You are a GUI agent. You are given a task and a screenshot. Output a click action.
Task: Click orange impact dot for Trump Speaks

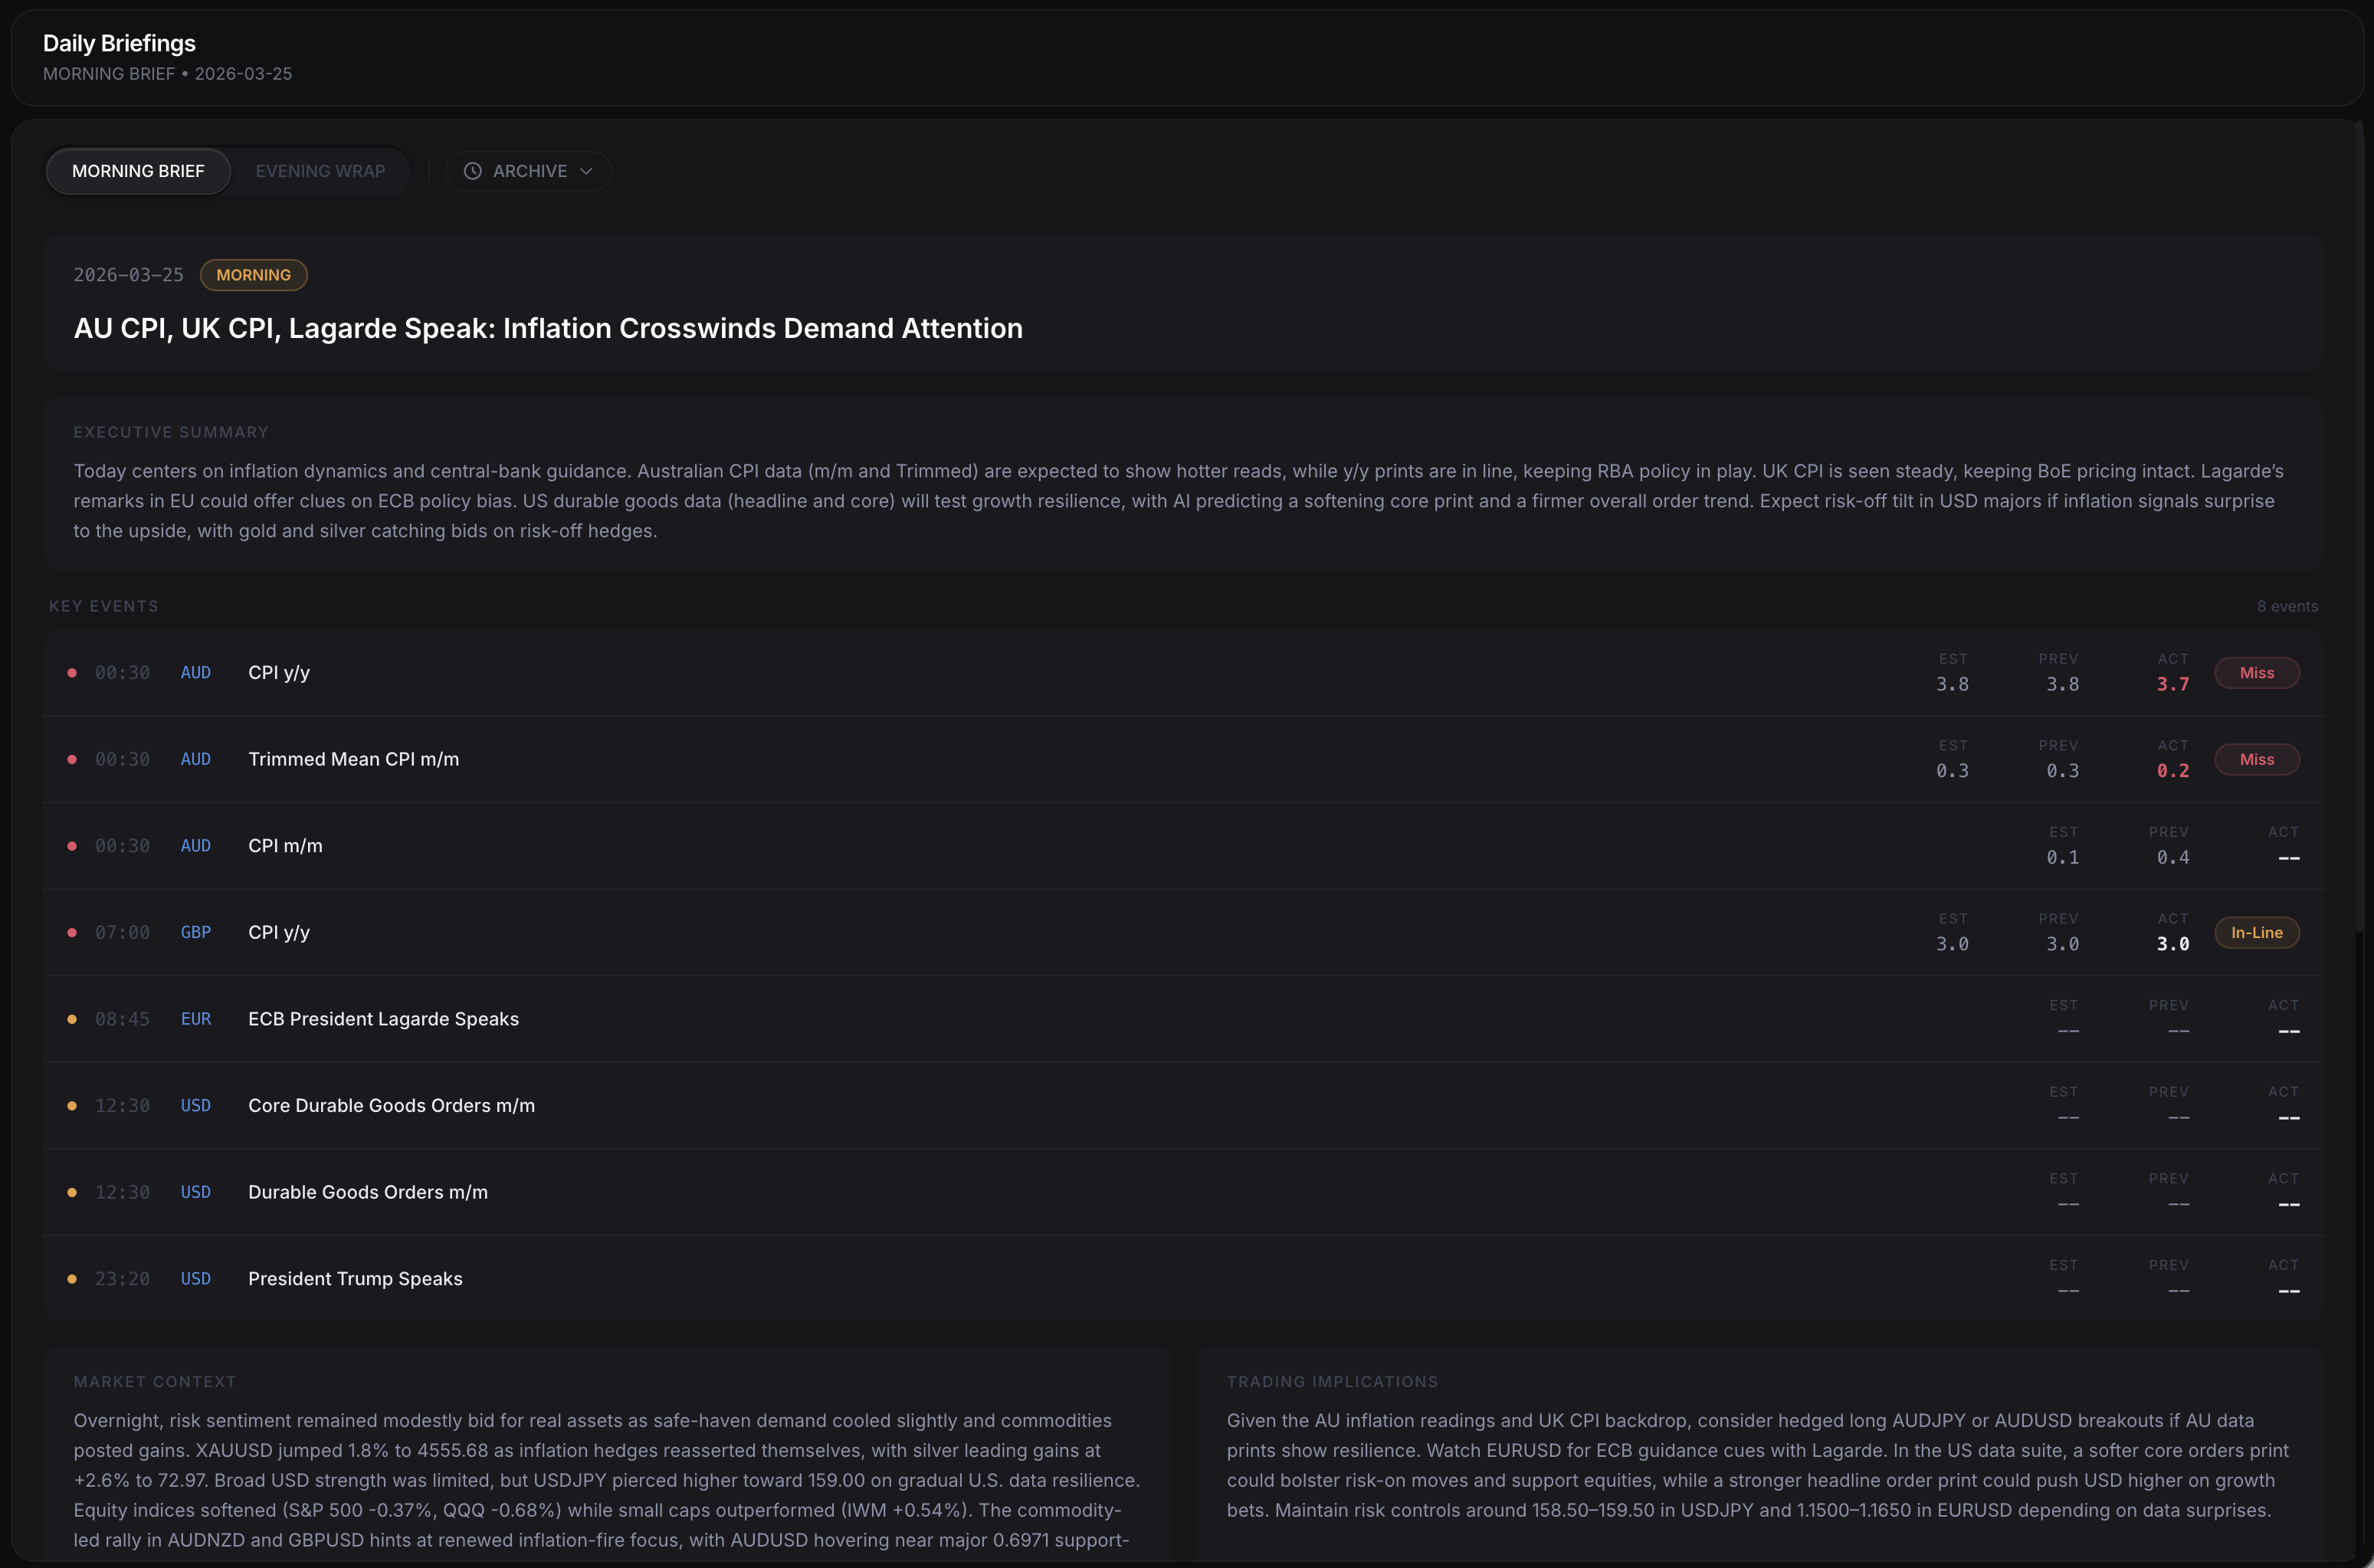(72, 1279)
